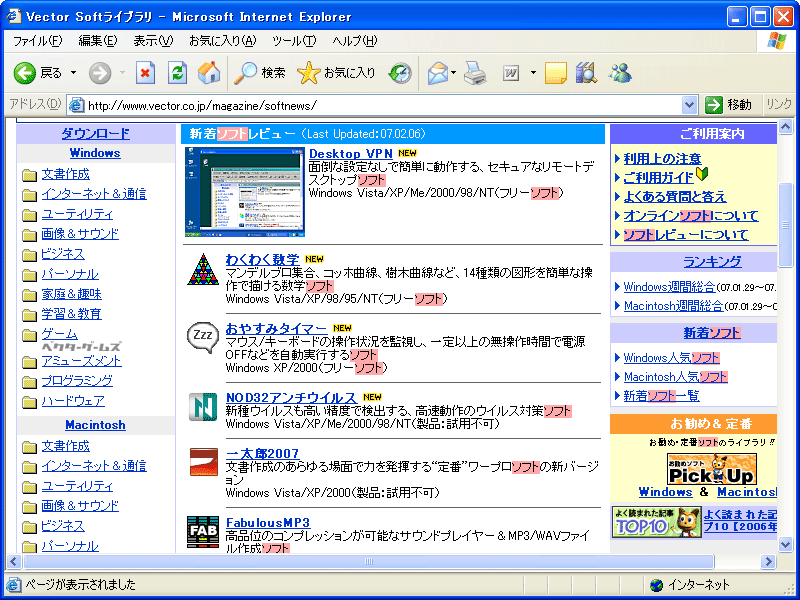Image resolution: width=800 pixels, height=600 pixels.
Task: Click the Edit with Word toolbar icon
Action: pyautogui.click(x=511, y=73)
